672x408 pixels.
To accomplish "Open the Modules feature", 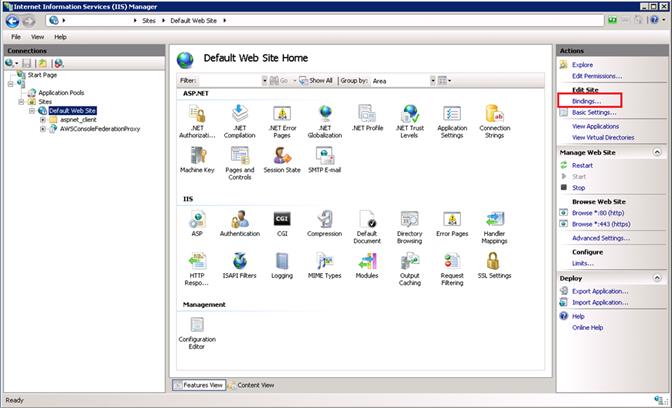I will click(367, 265).
